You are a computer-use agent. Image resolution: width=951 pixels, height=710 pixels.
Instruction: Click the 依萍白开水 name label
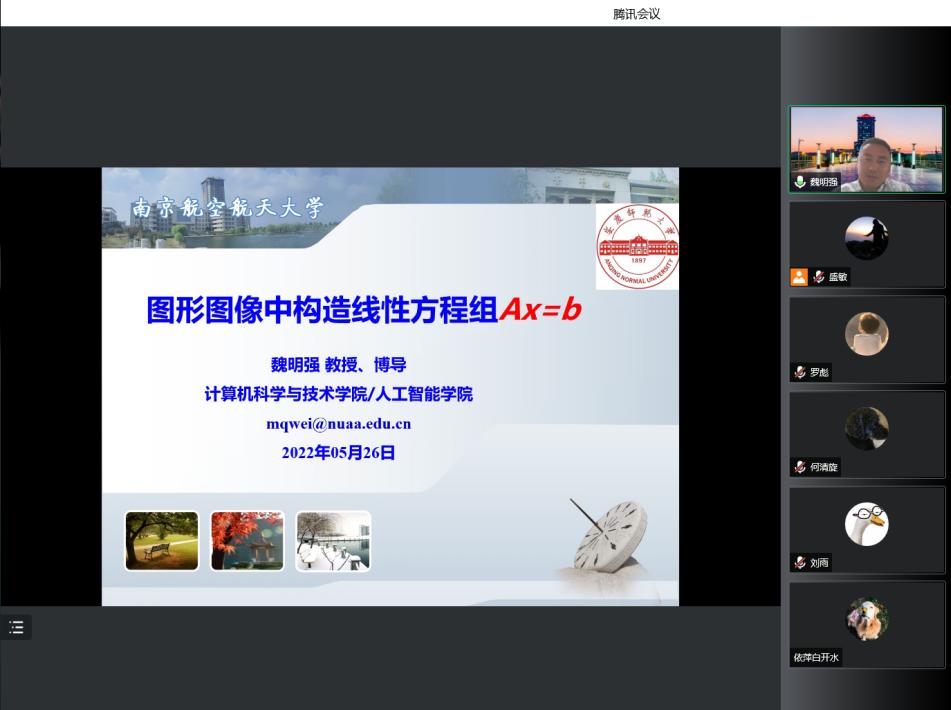pos(817,658)
